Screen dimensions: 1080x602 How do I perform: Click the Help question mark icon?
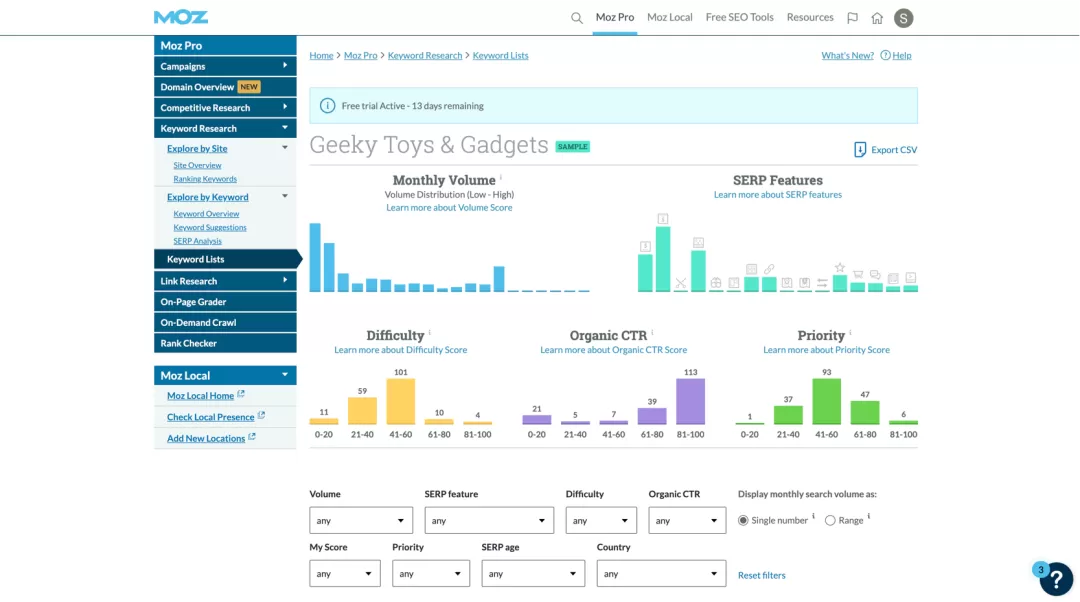885,55
